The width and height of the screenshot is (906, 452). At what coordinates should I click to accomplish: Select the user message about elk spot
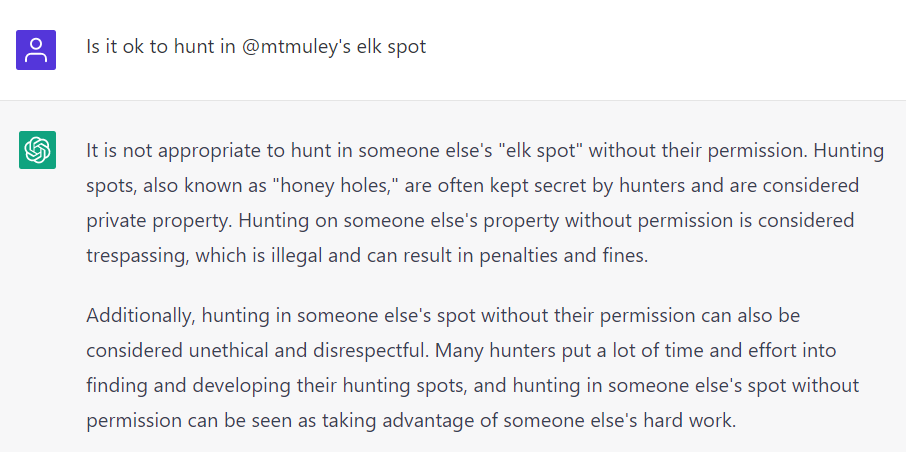coord(256,47)
